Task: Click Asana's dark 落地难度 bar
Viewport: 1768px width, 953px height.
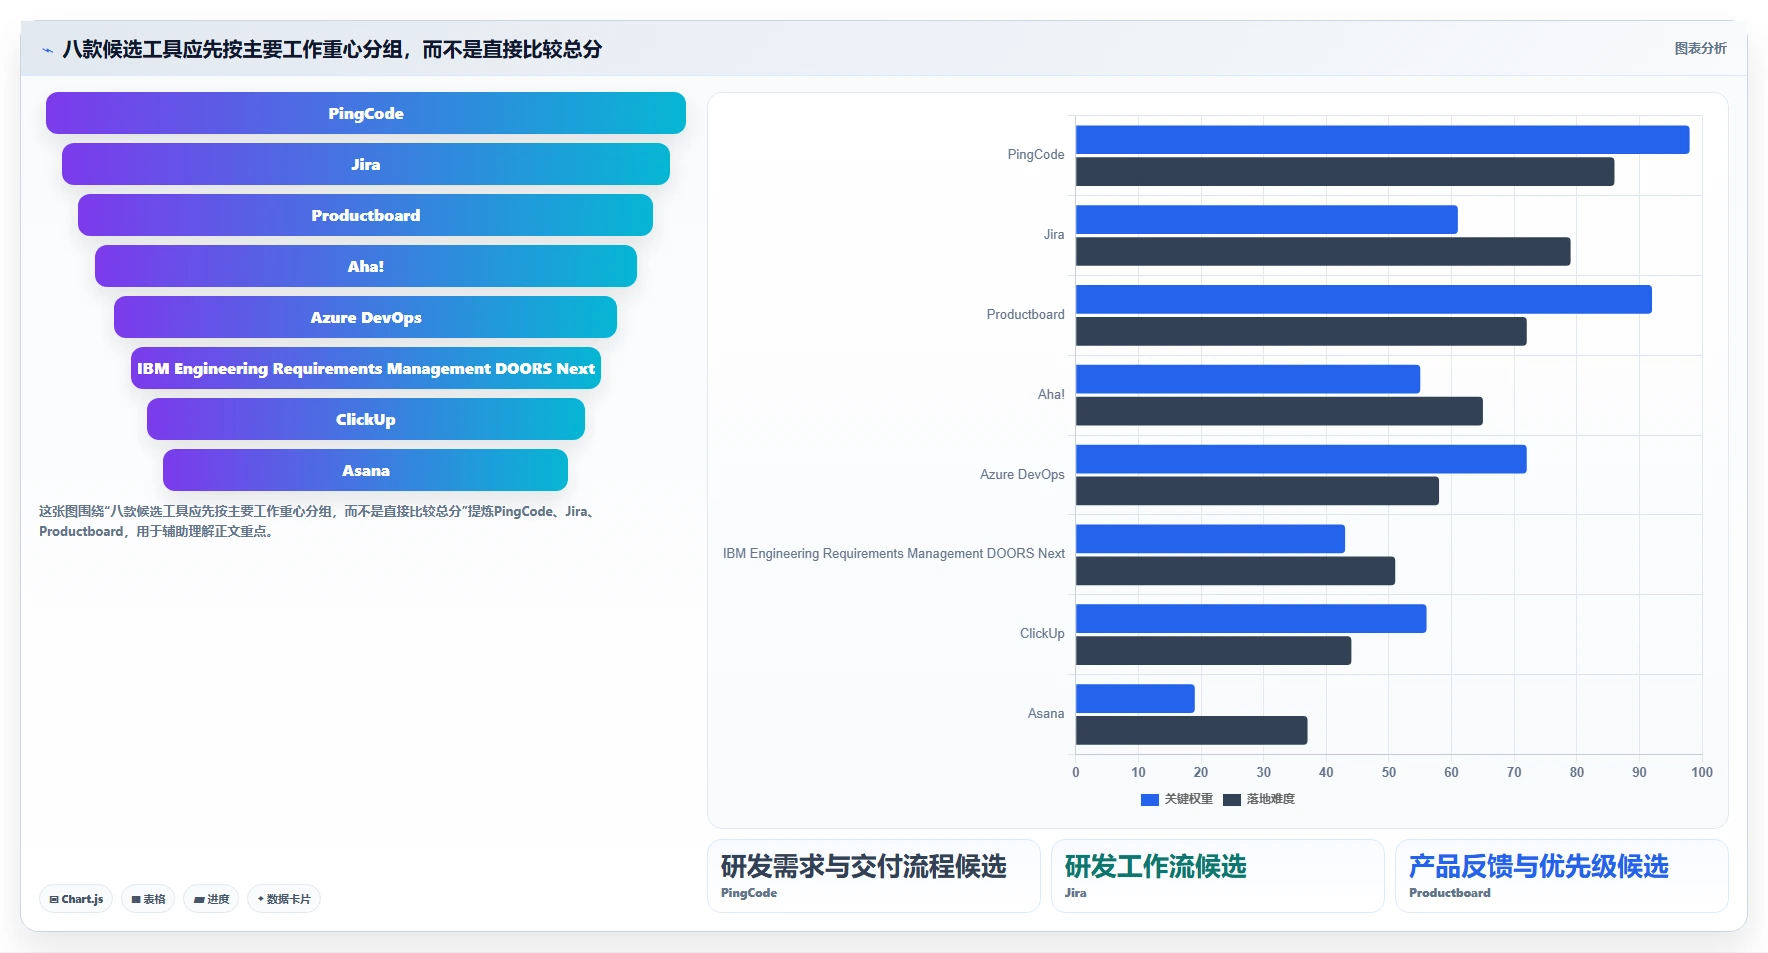Action: point(1191,731)
